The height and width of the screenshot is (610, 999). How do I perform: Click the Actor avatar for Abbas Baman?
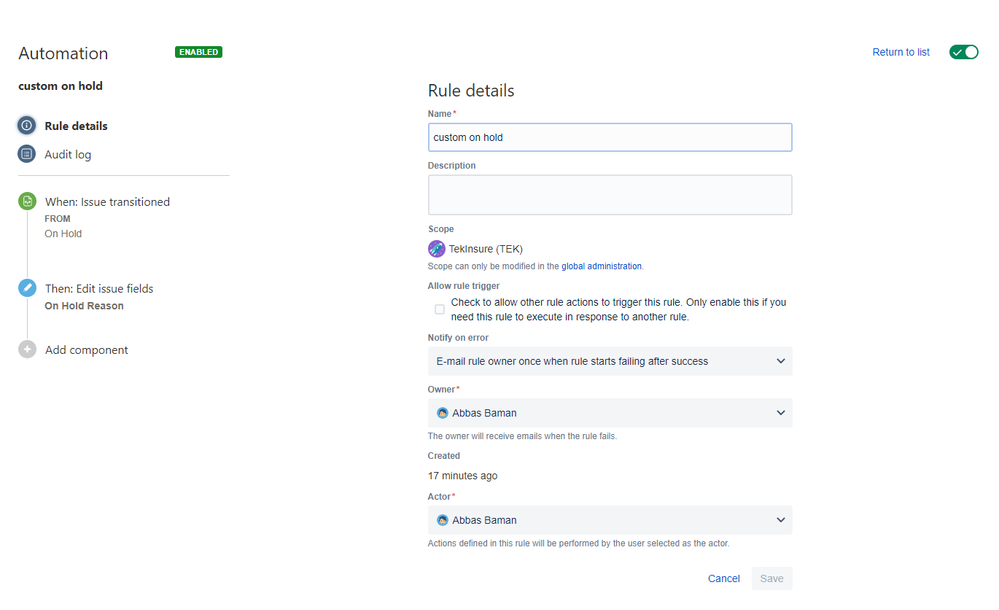point(442,520)
